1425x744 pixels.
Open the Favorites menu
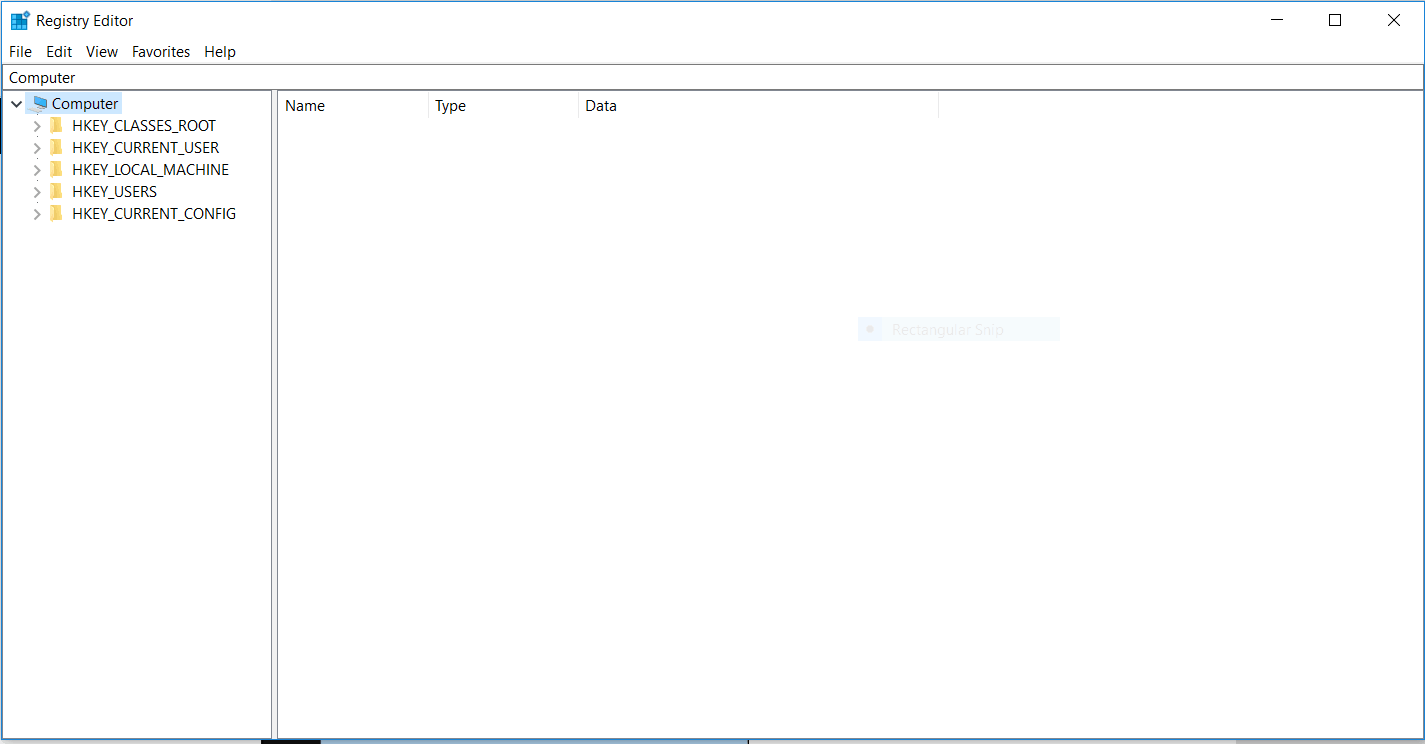click(x=161, y=52)
